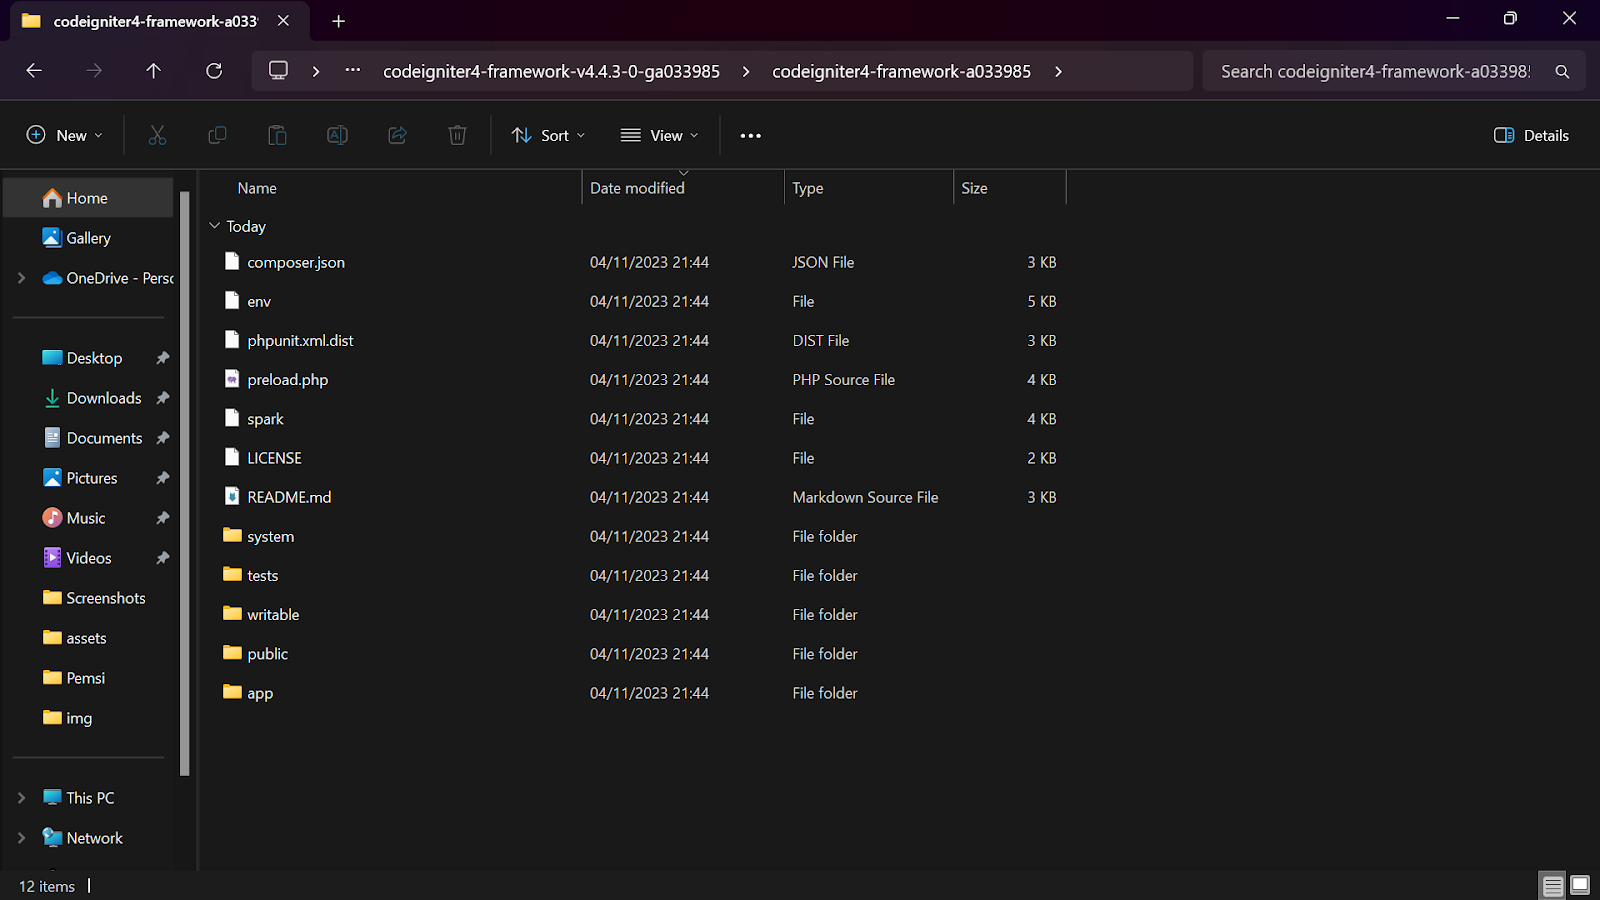This screenshot has height=900, width=1600.
Task: Click the codeigniter4-framework-a033985 breadcrumb
Action: point(902,71)
